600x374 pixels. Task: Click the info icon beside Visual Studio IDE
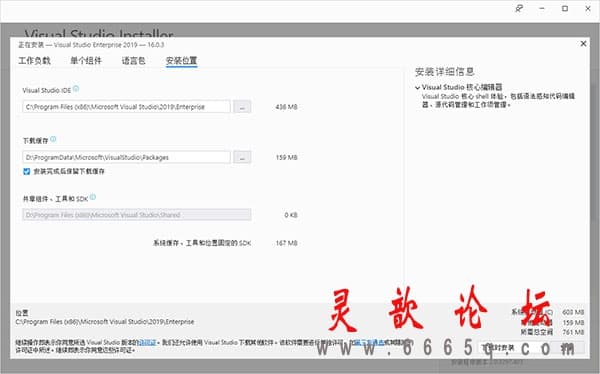[76, 89]
